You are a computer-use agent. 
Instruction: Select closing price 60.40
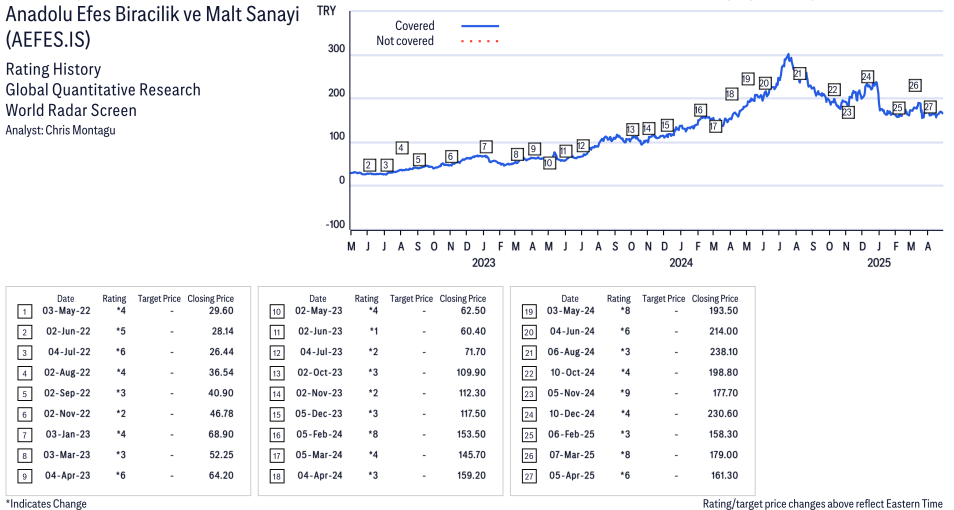[x=473, y=332]
